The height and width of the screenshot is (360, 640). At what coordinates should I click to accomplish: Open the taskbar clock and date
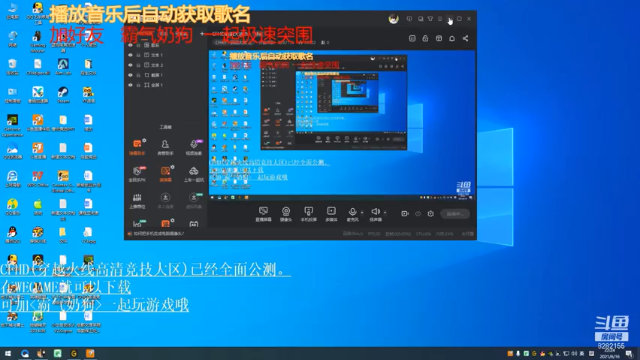609,353
